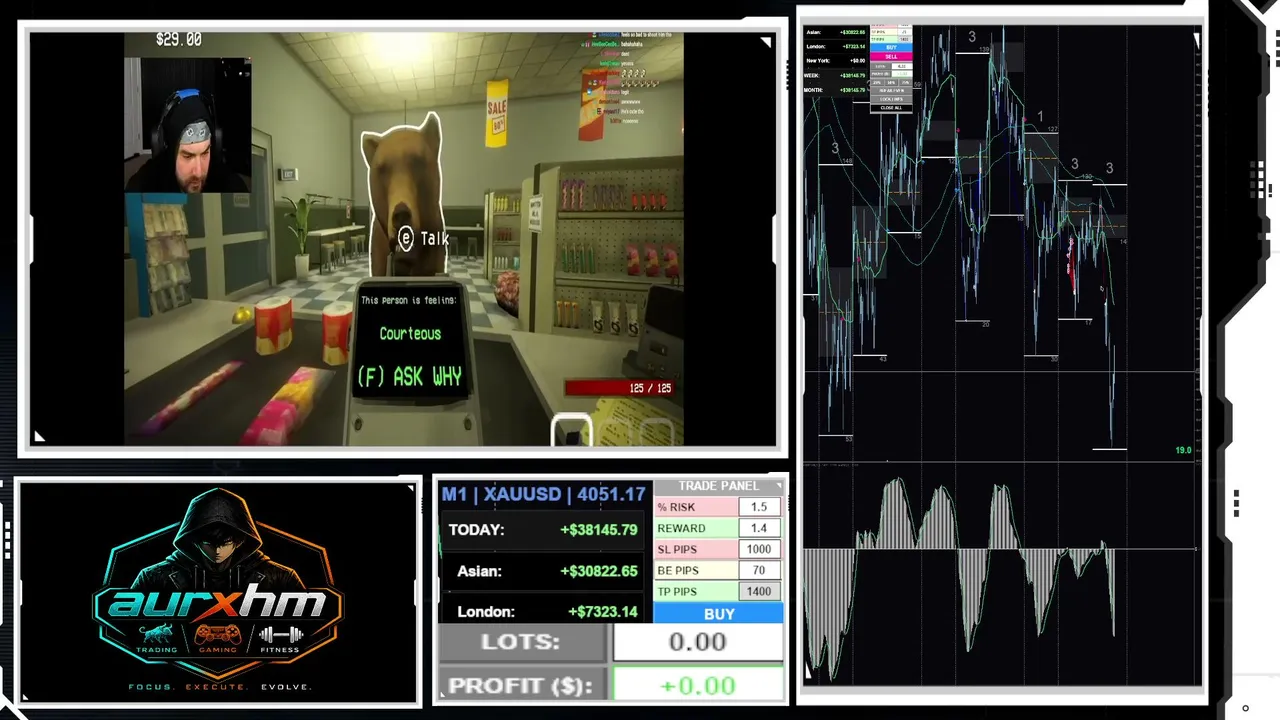This screenshot has height=720, width=1280.
Task: Click the WEEK profit value on the chart
Action: coord(853,75)
